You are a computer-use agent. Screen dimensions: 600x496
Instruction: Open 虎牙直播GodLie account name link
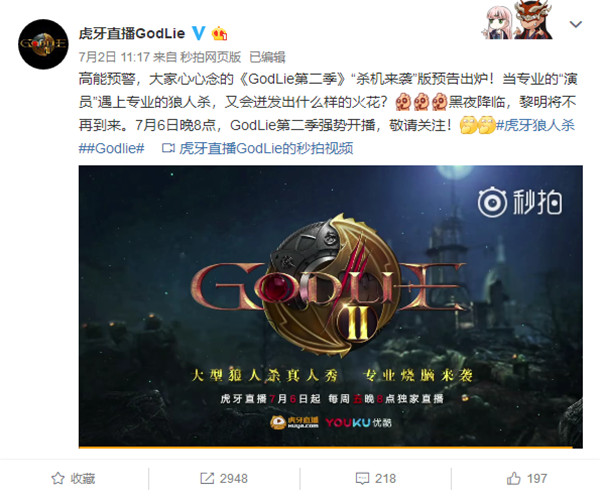[x=132, y=34]
